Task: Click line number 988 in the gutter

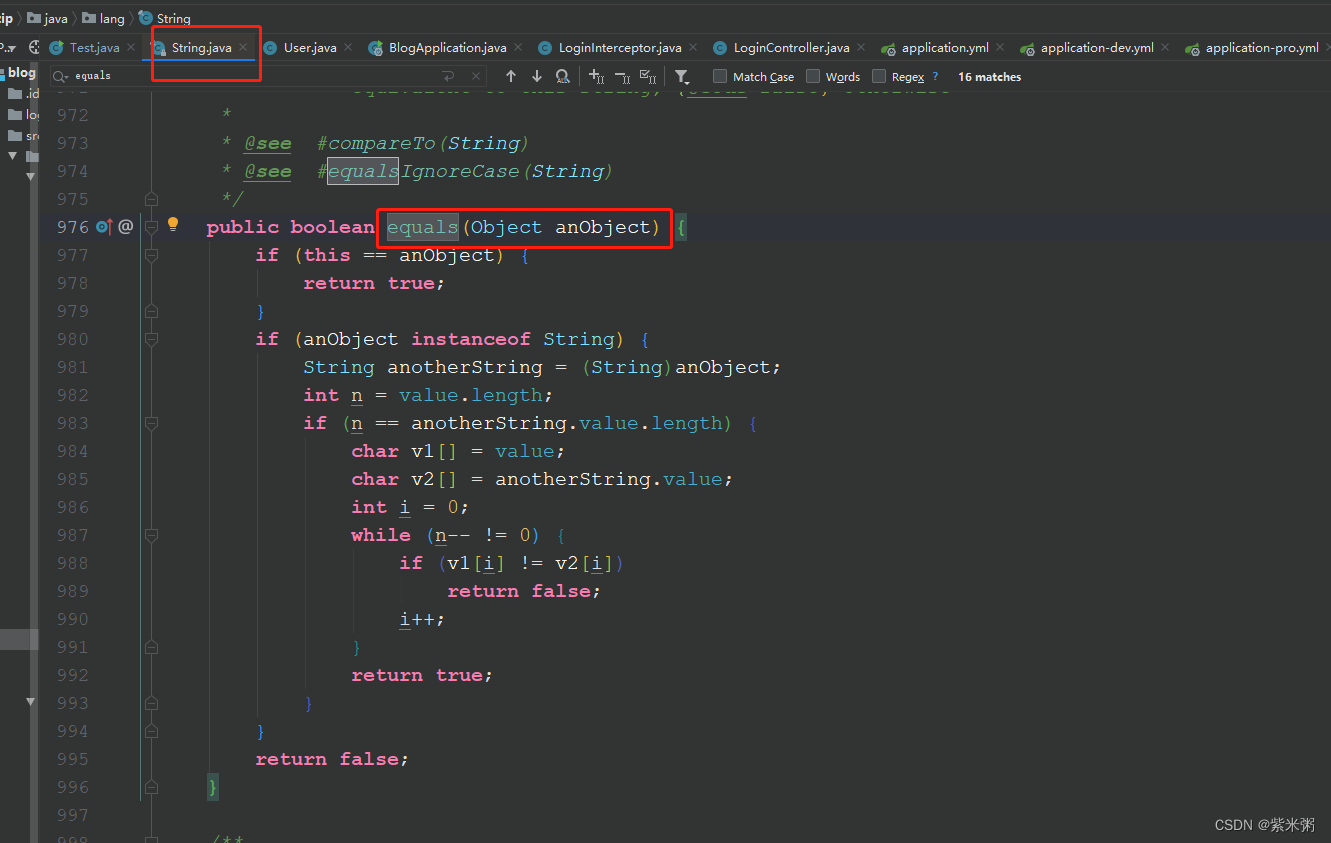Action: click(x=72, y=563)
